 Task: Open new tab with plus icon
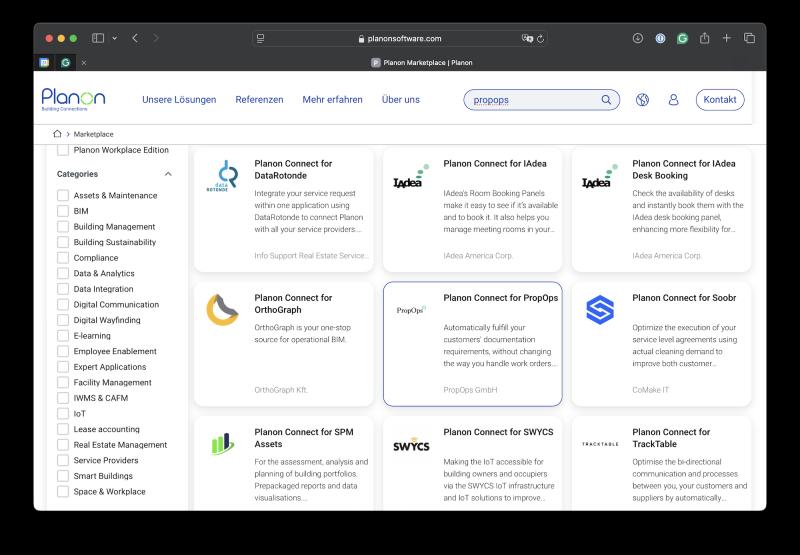727,38
